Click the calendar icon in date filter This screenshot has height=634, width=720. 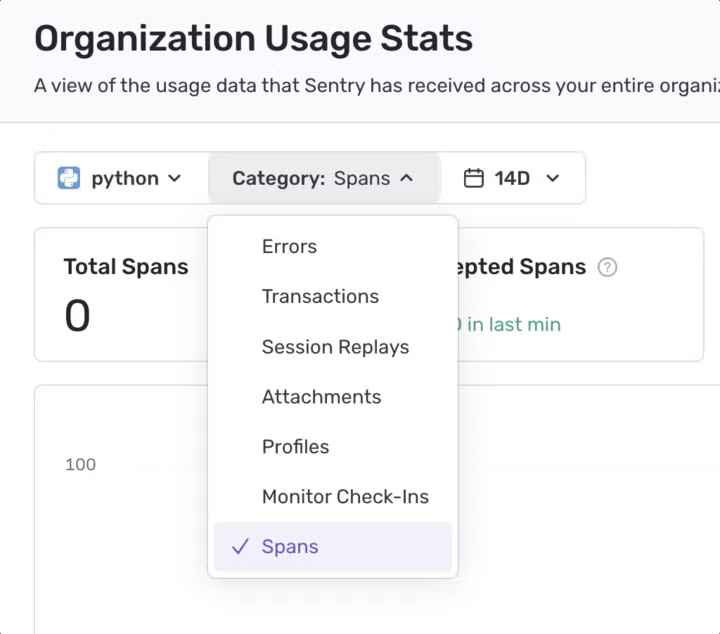coord(474,178)
